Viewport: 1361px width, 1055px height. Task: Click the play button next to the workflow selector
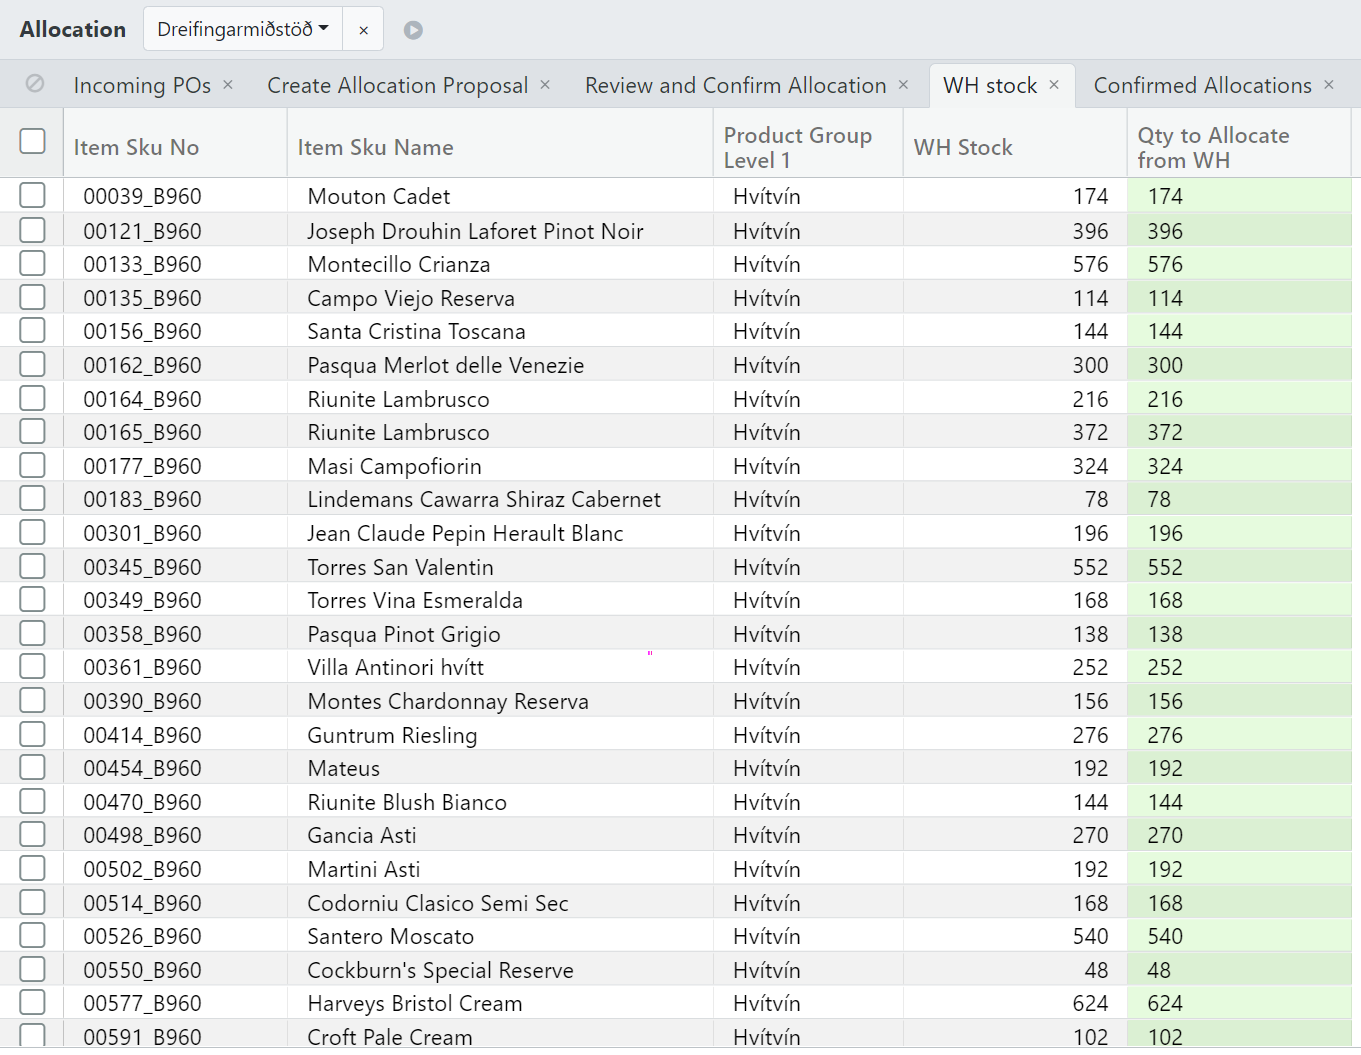tap(413, 30)
